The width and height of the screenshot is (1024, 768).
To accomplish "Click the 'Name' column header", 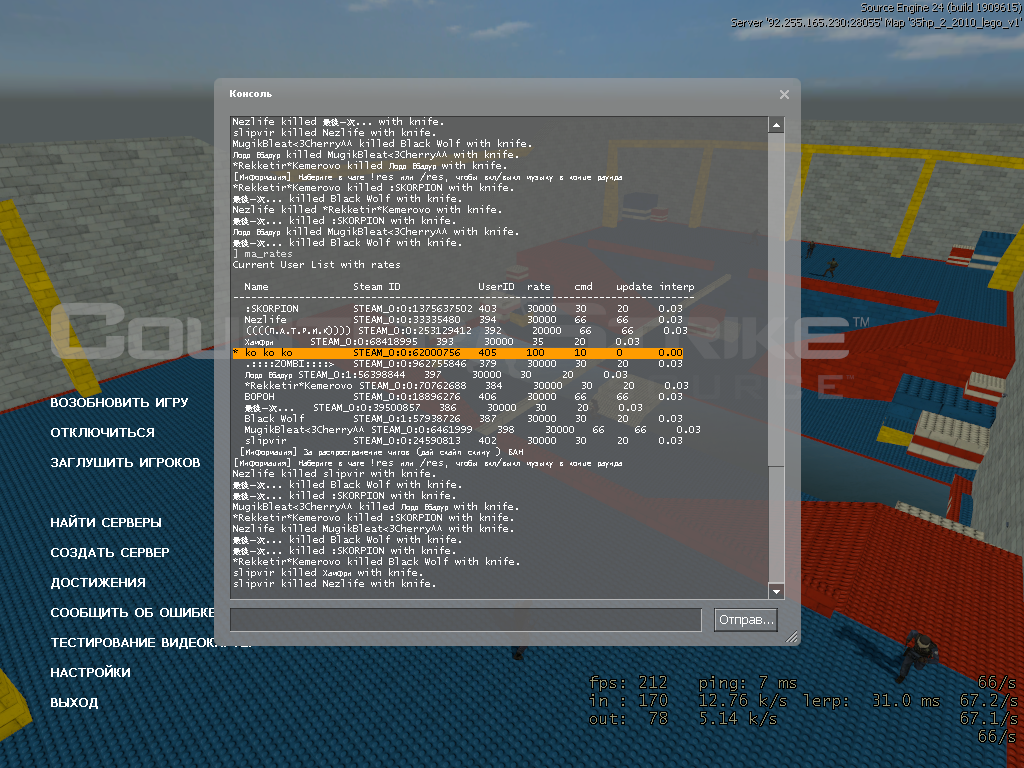I will click(x=256, y=287).
